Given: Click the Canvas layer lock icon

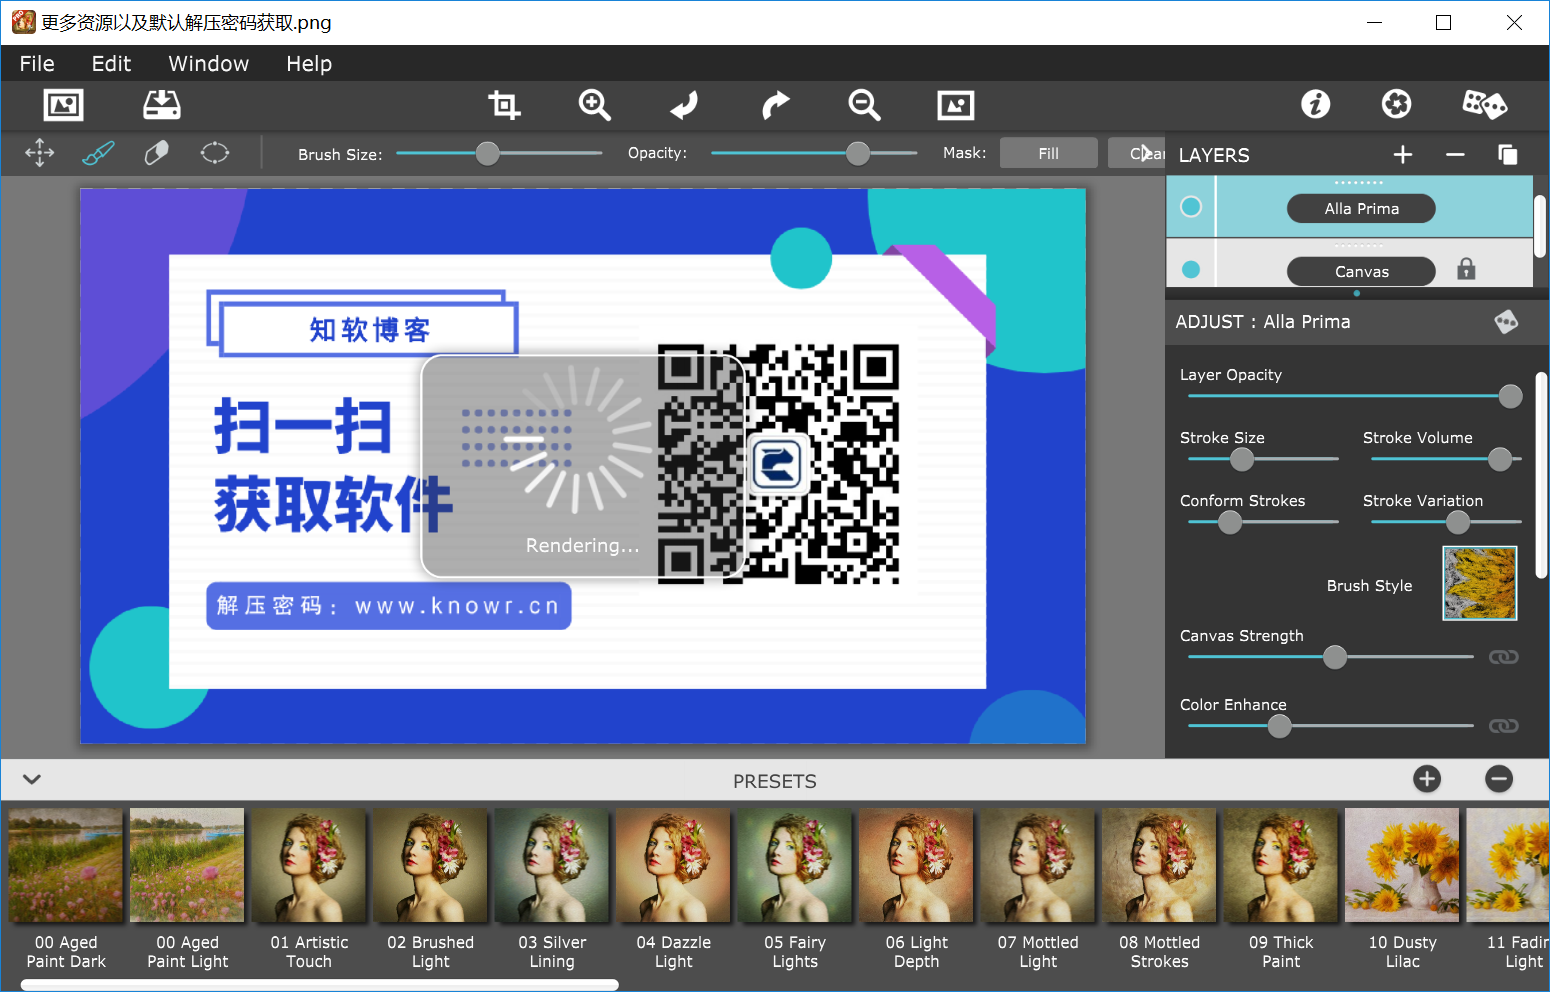Looking at the screenshot, I should point(1466,269).
